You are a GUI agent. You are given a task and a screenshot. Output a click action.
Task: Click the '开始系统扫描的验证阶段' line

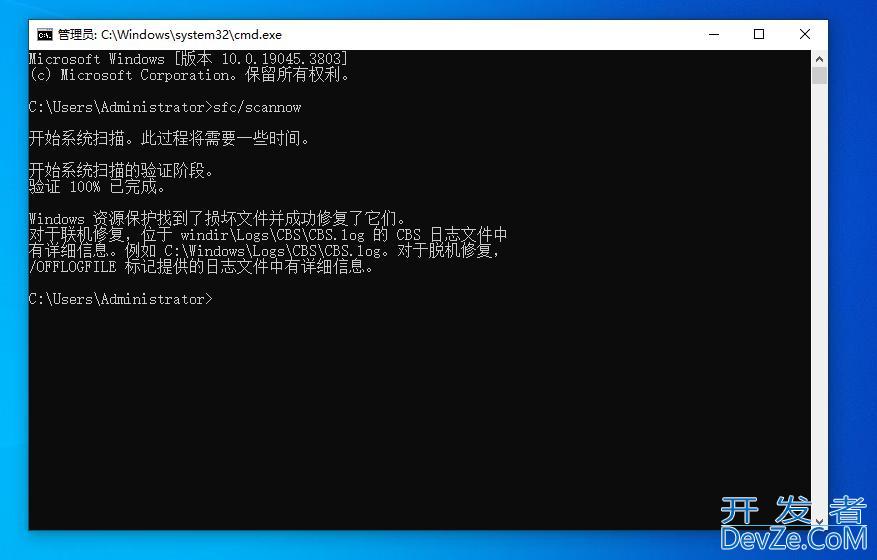(x=121, y=171)
